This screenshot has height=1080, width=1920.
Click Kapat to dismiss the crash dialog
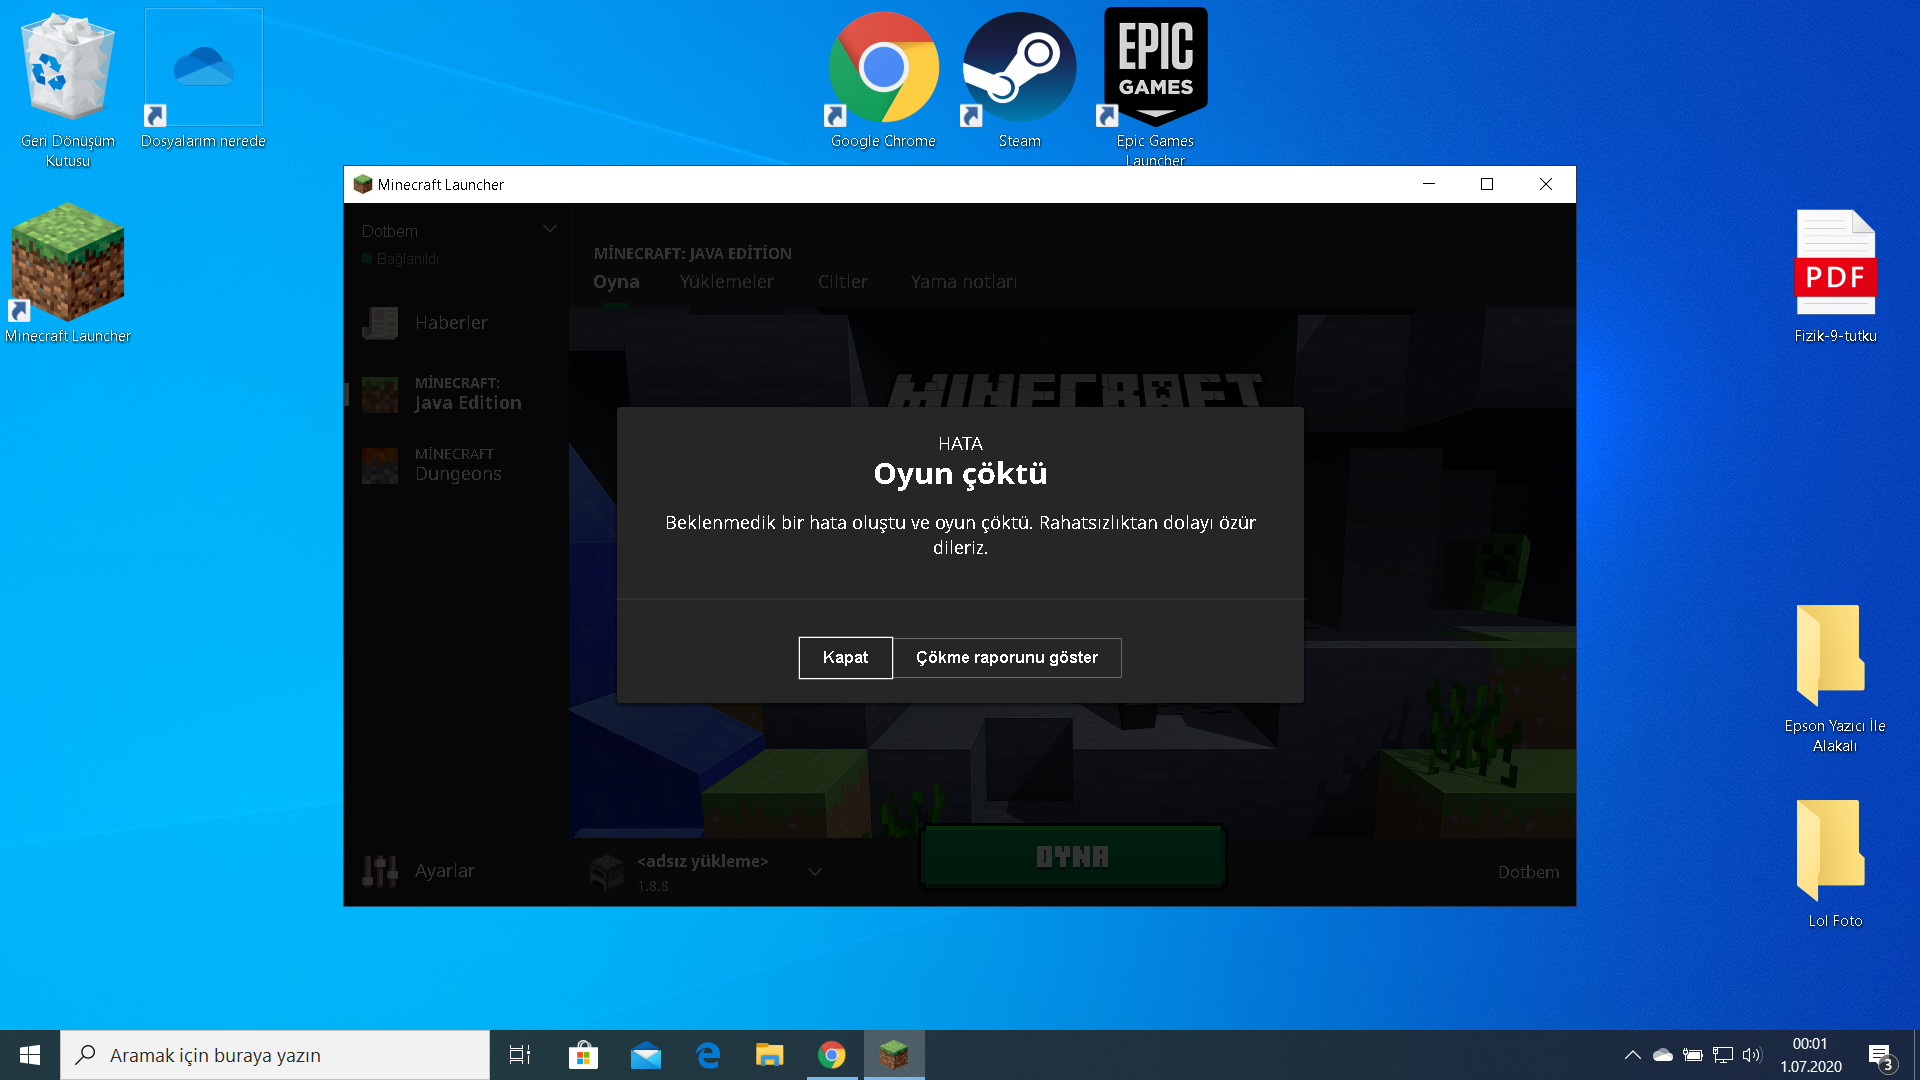(845, 658)
